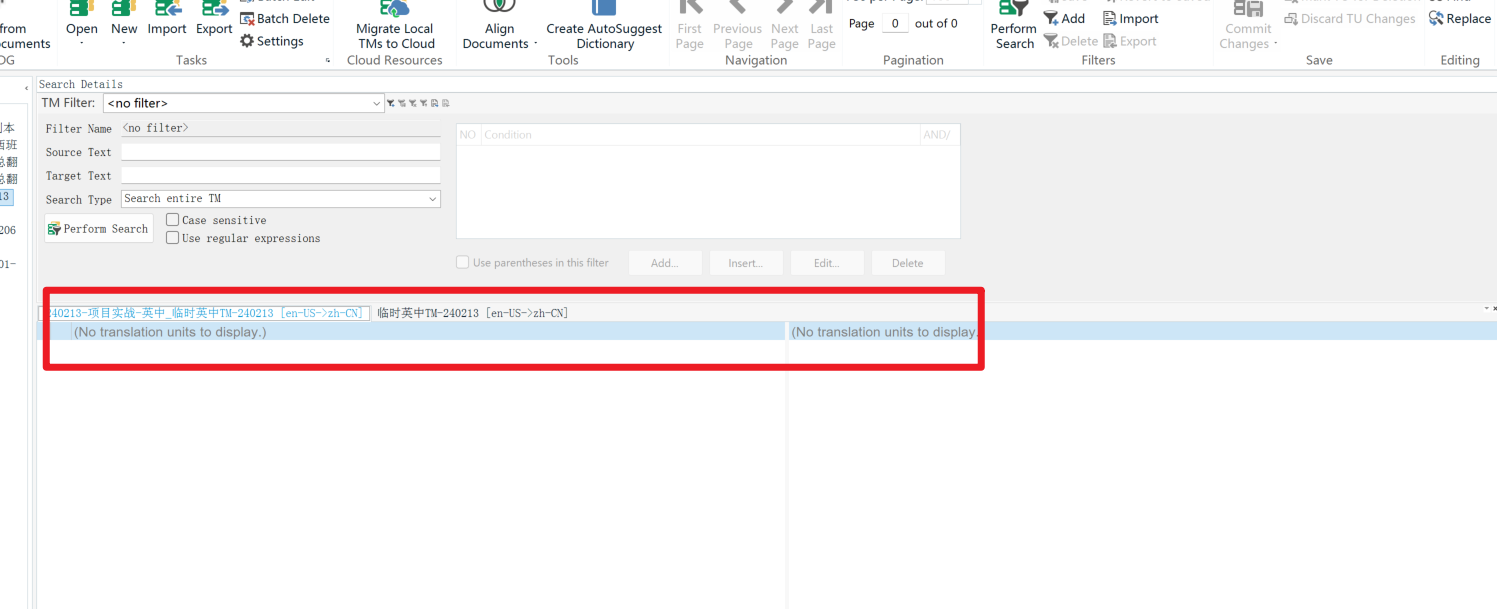
Task: Click Commit Changes in Save group
Action: point(1248,25)
